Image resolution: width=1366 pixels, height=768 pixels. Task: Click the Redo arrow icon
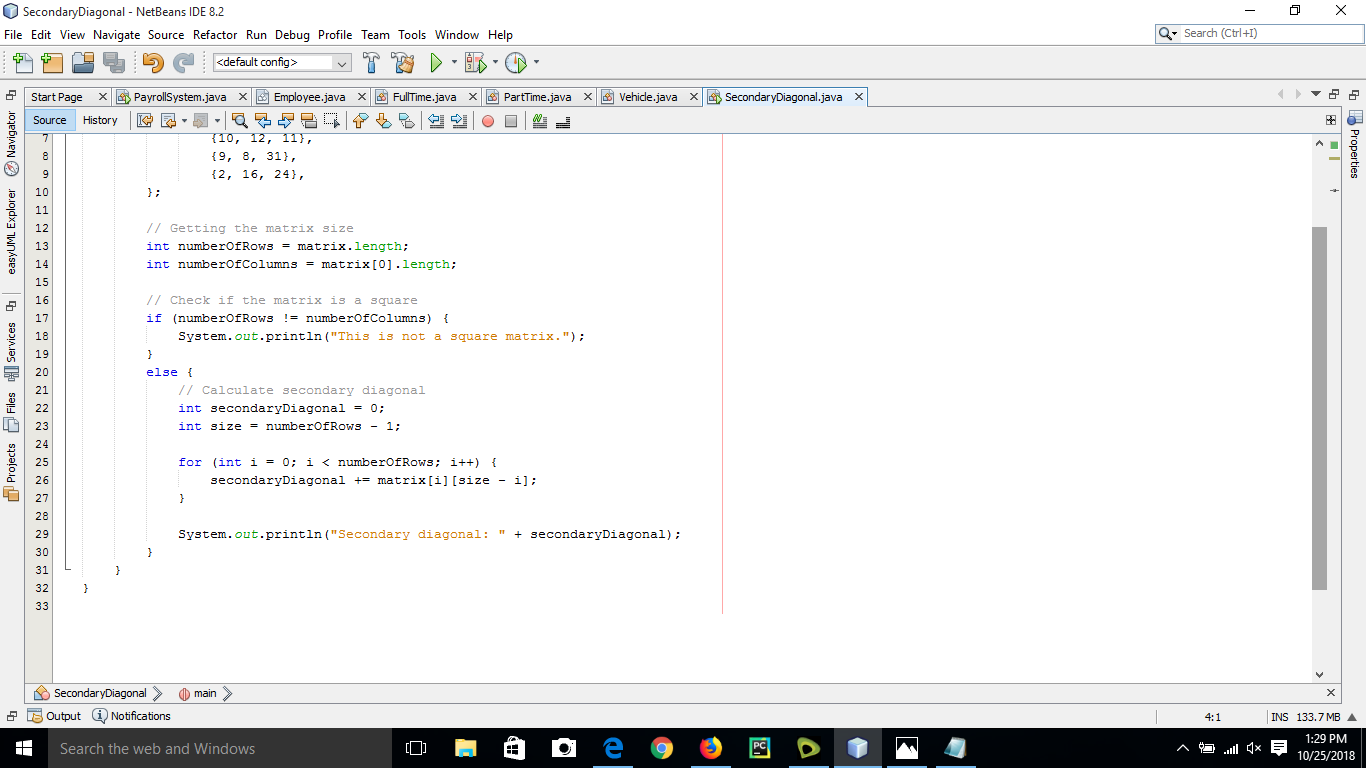[183, 63]
